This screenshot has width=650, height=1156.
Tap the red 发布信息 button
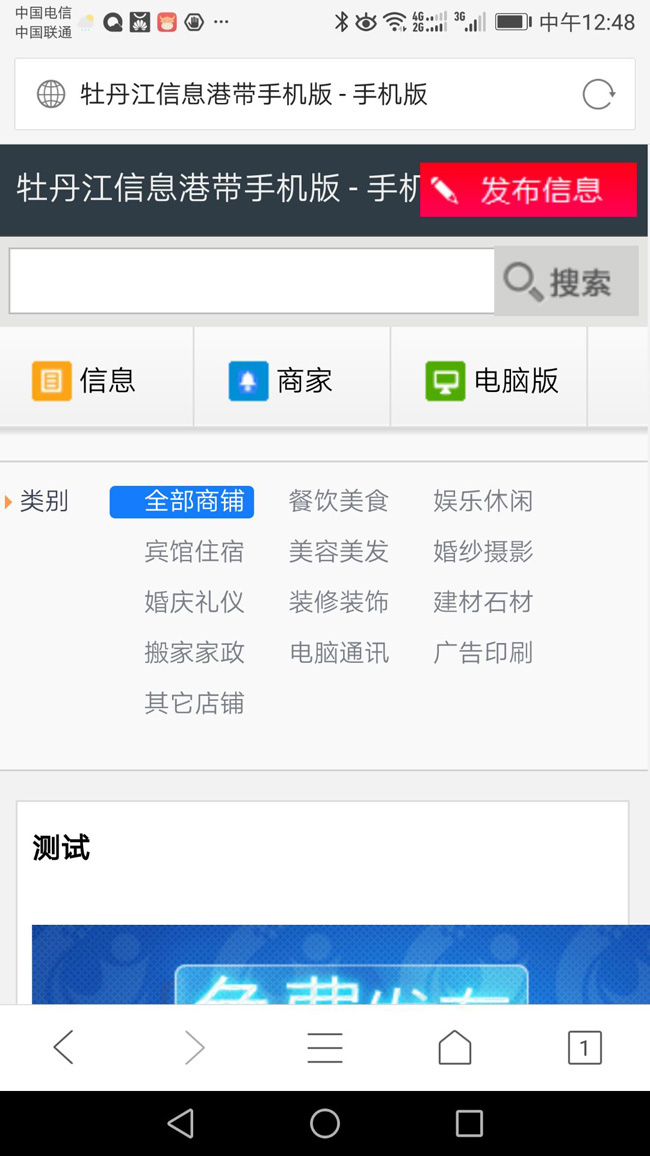click(x=528, y=190)
